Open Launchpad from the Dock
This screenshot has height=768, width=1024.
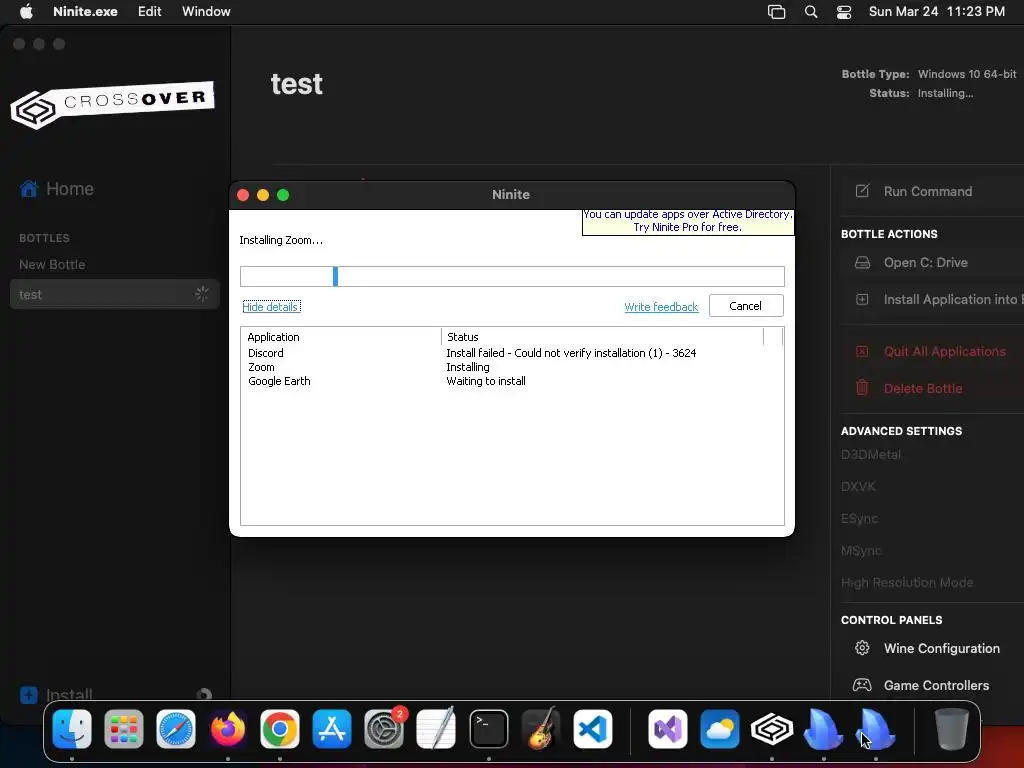123,729
